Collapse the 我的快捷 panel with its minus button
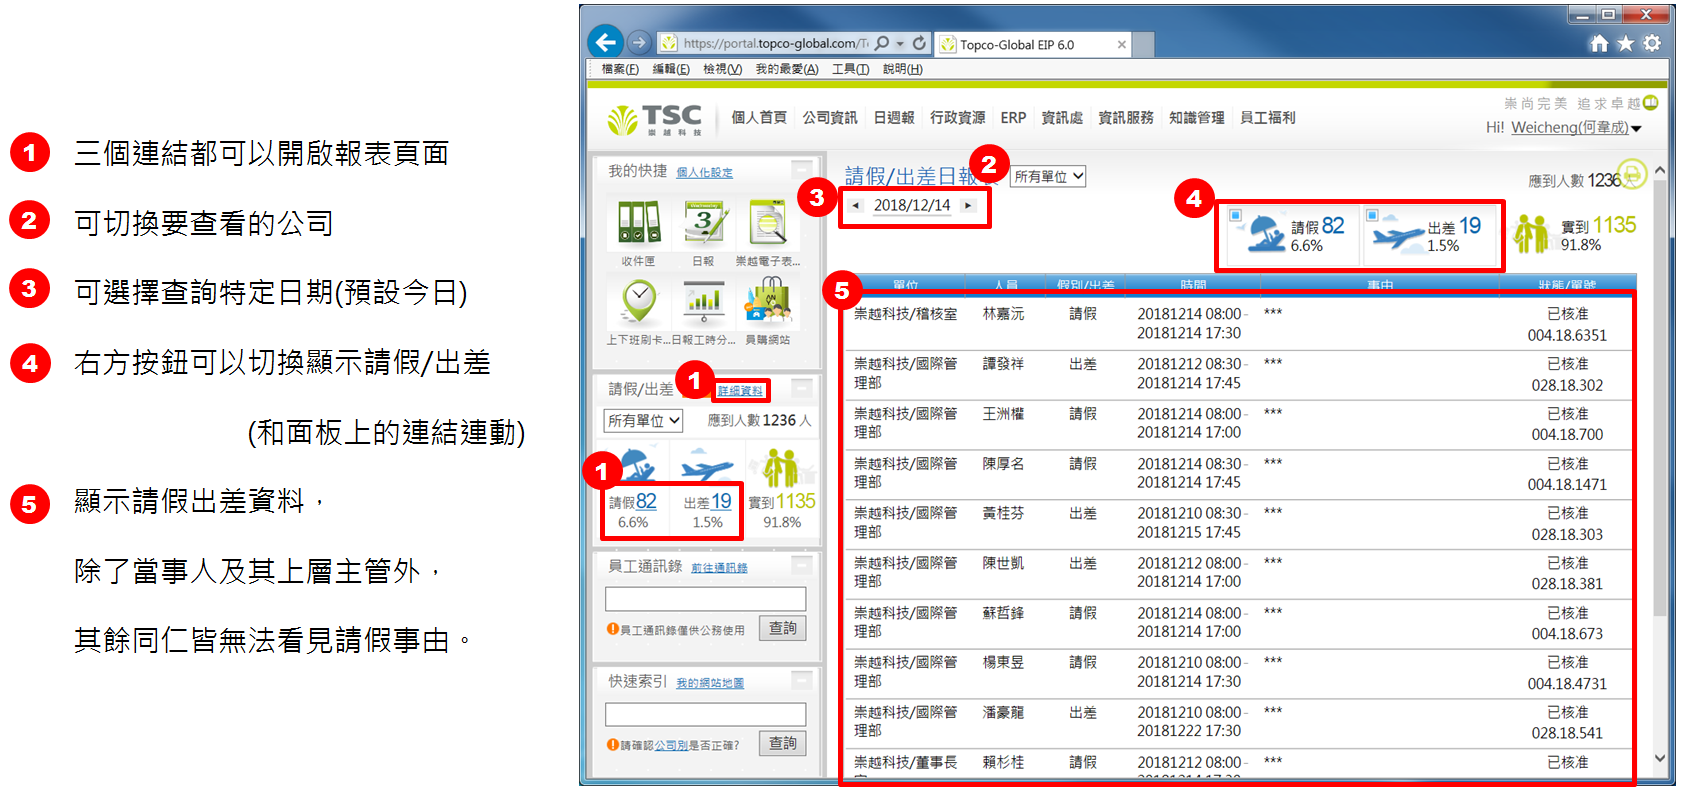Image resolution: width=1689 pixels, height=802 pixels. 802,169
